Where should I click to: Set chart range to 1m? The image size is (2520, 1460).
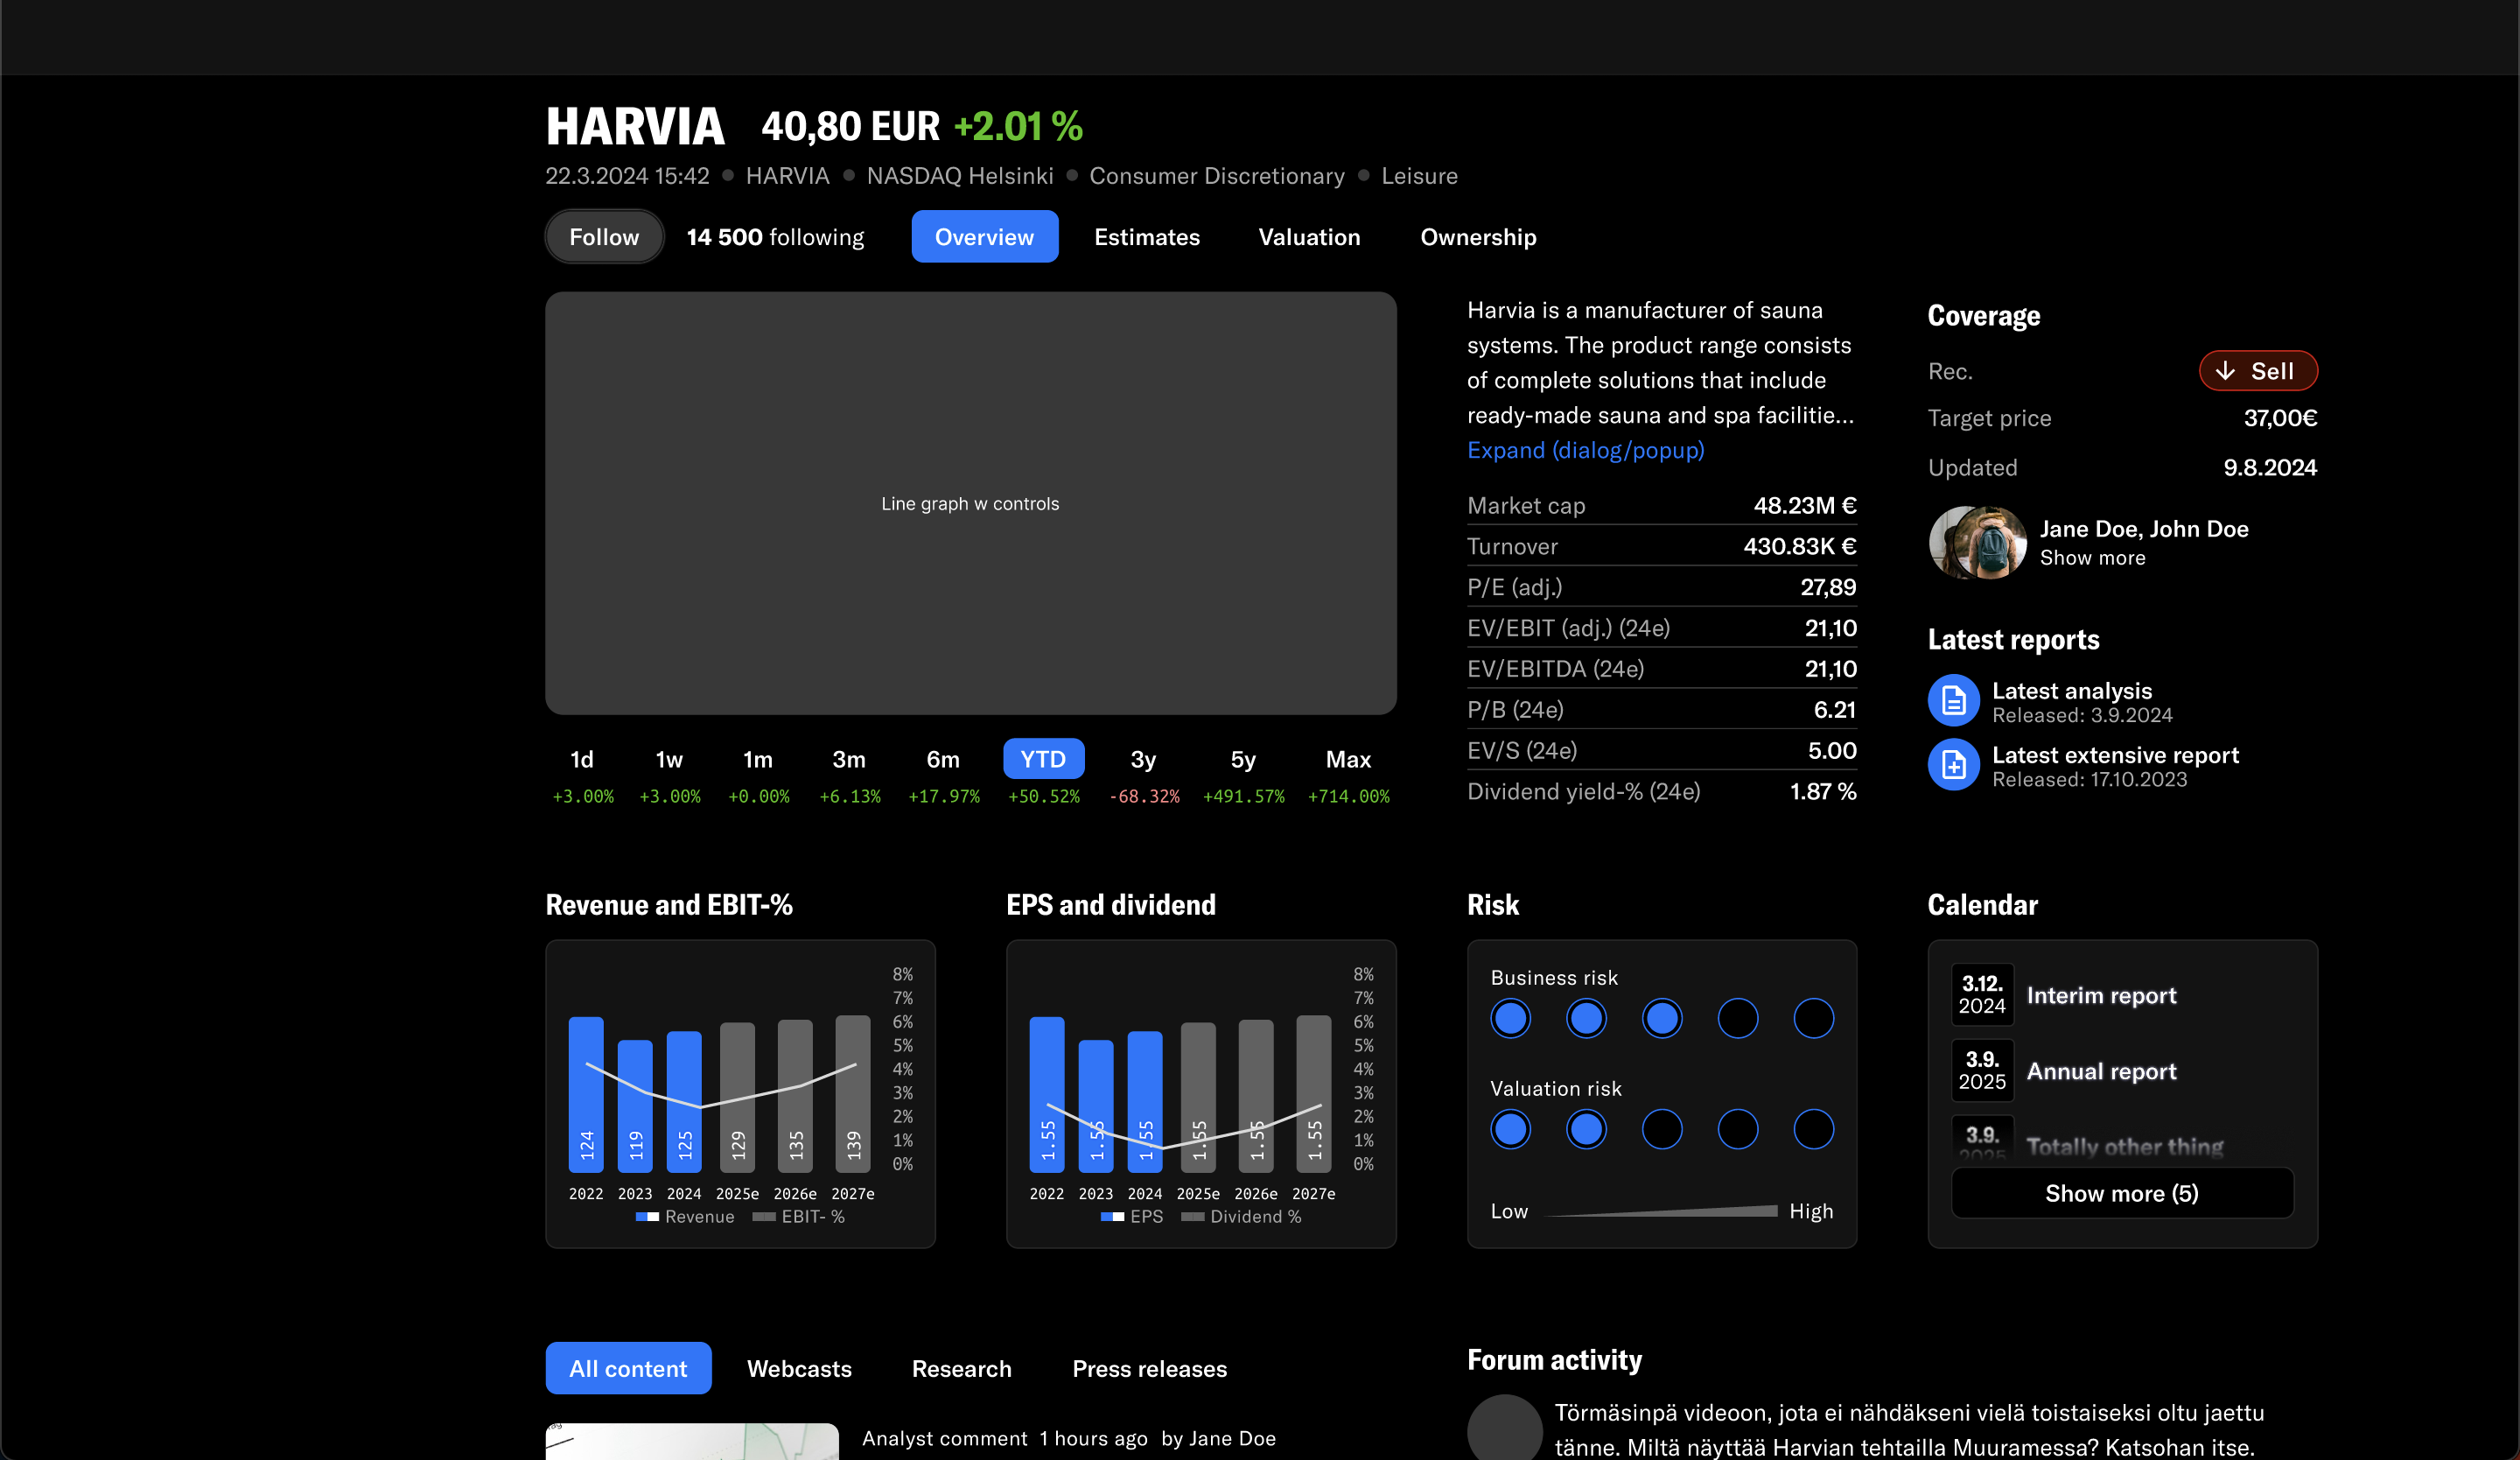tap(758, 760)
